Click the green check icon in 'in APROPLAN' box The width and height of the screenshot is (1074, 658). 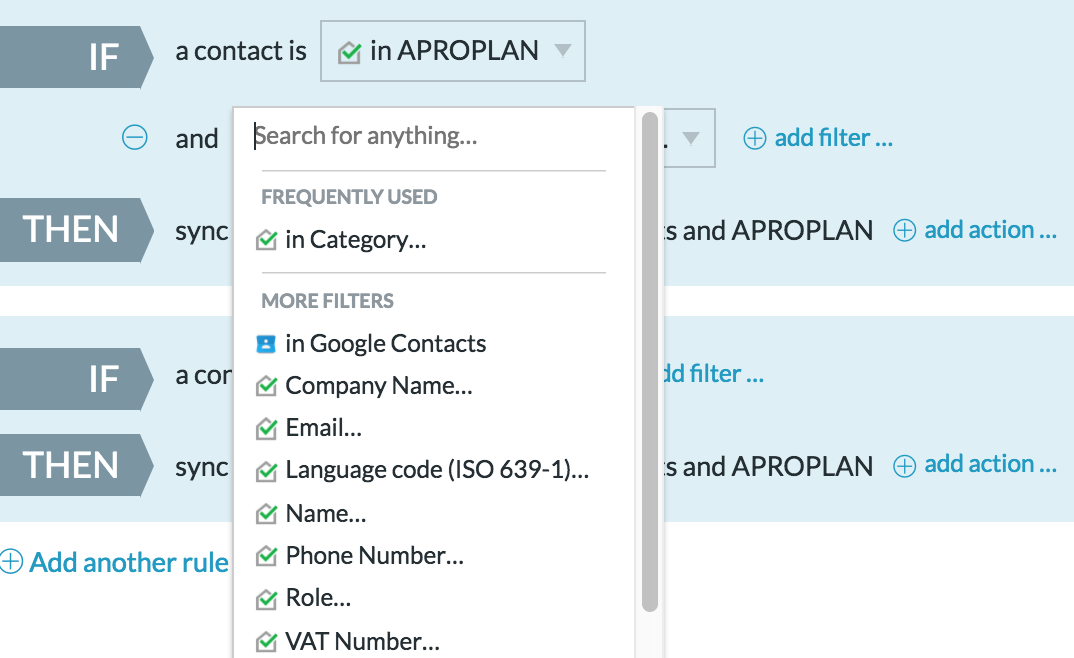[349, 52]
